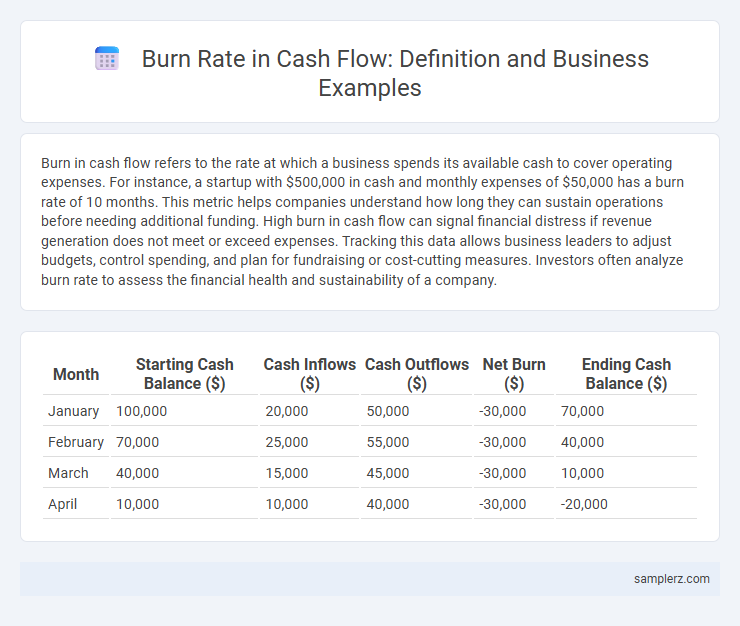Image resolution: width=740 pixels, height=626 pixels.
Task: Click March net burn -30,000
Action: point(503,473)
